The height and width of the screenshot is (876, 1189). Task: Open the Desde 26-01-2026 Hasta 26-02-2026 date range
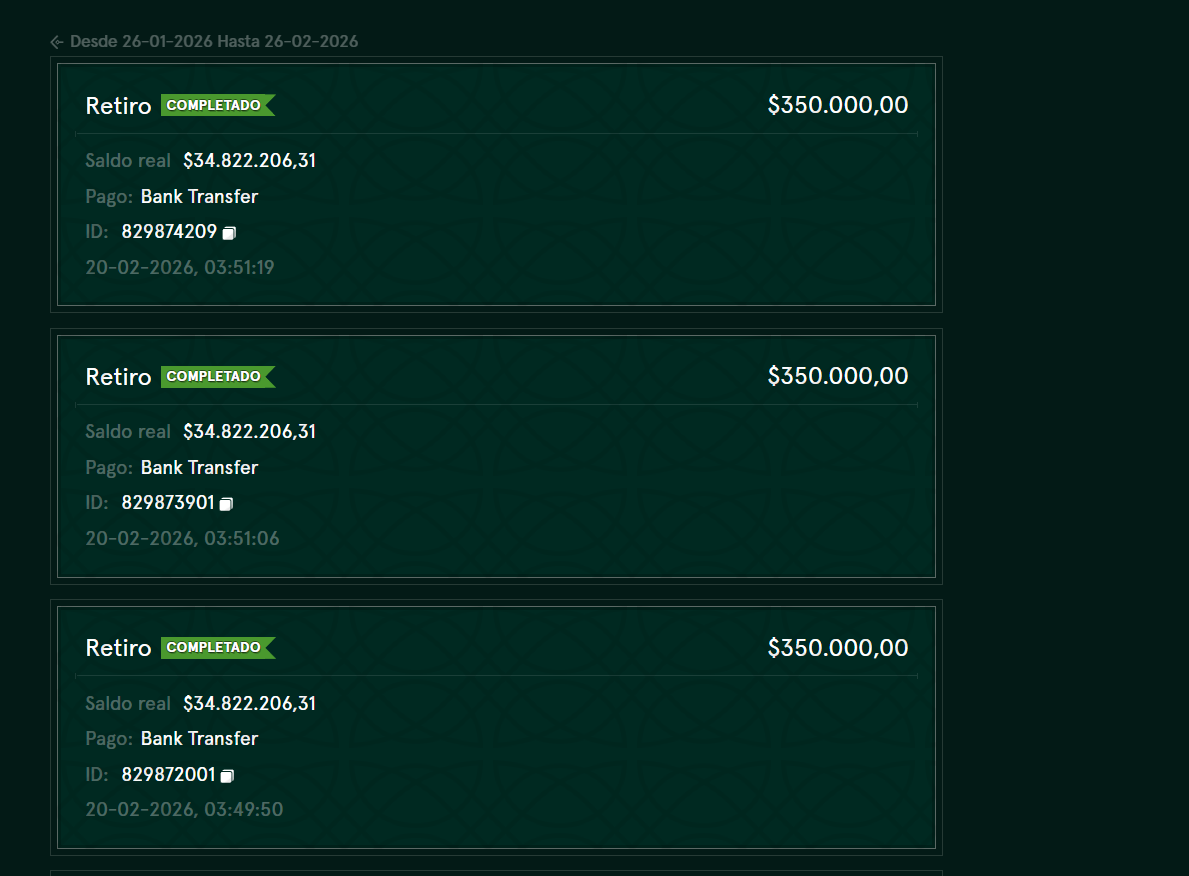pos(214,42)
